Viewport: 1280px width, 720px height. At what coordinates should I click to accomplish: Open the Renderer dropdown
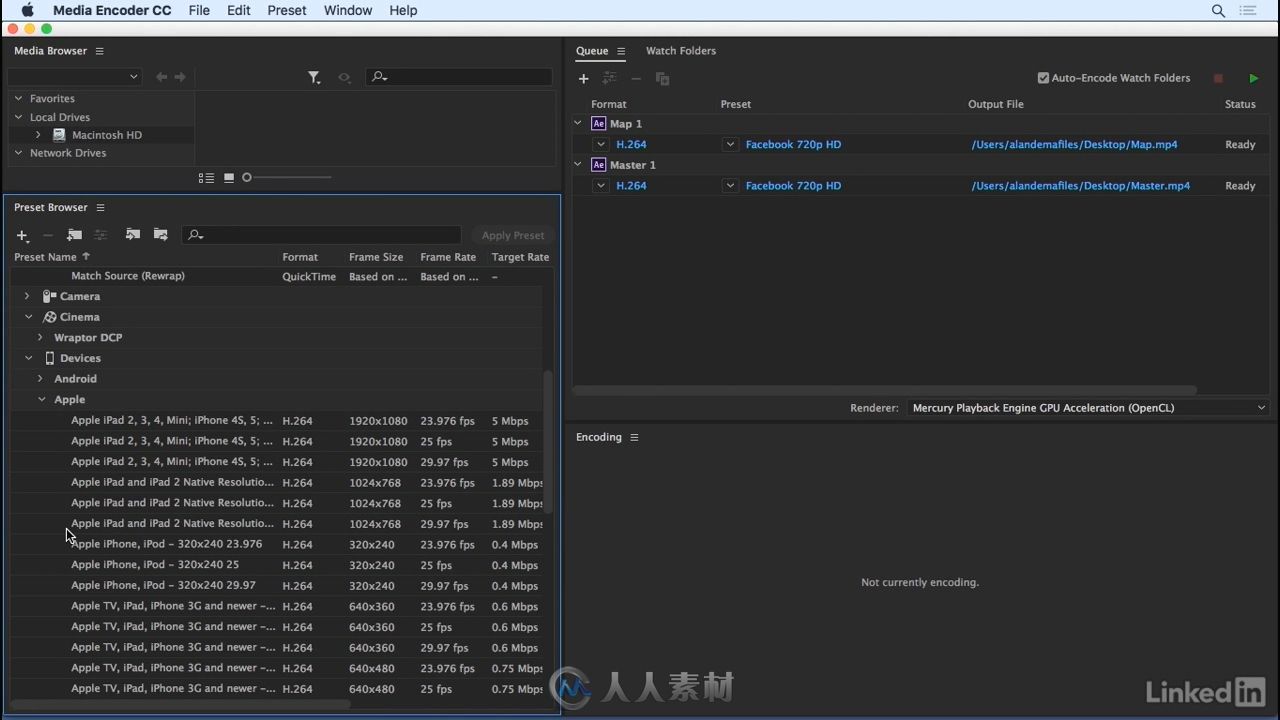[x=1089, y=408]
